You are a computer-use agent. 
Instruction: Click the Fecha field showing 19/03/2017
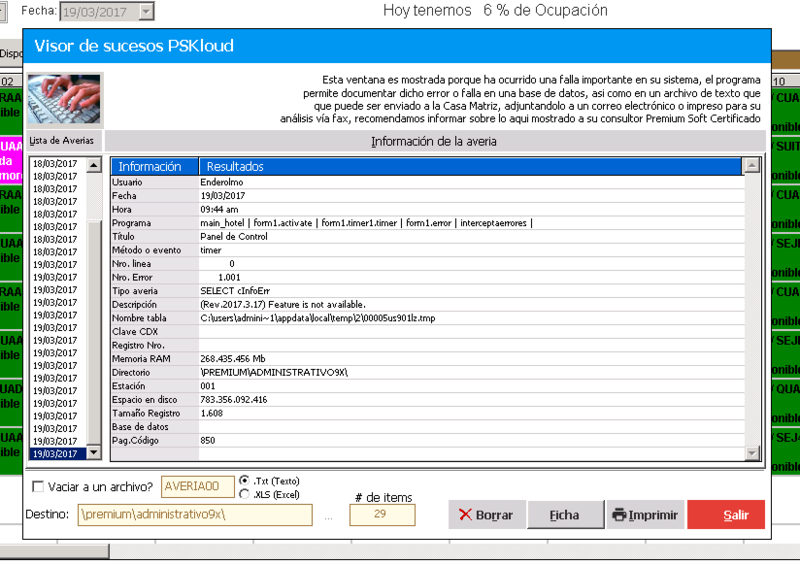(100, 11)
